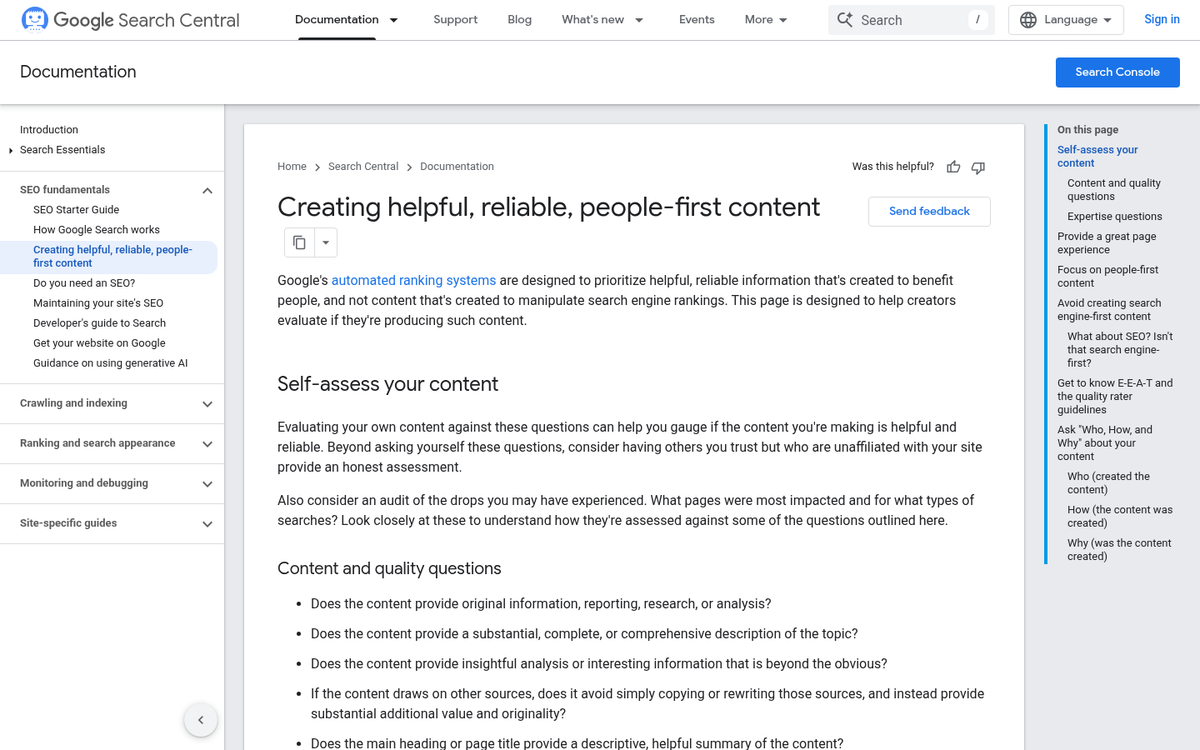Click the Search Console button
This screenshot has height=750, width=1200.
1117,72
